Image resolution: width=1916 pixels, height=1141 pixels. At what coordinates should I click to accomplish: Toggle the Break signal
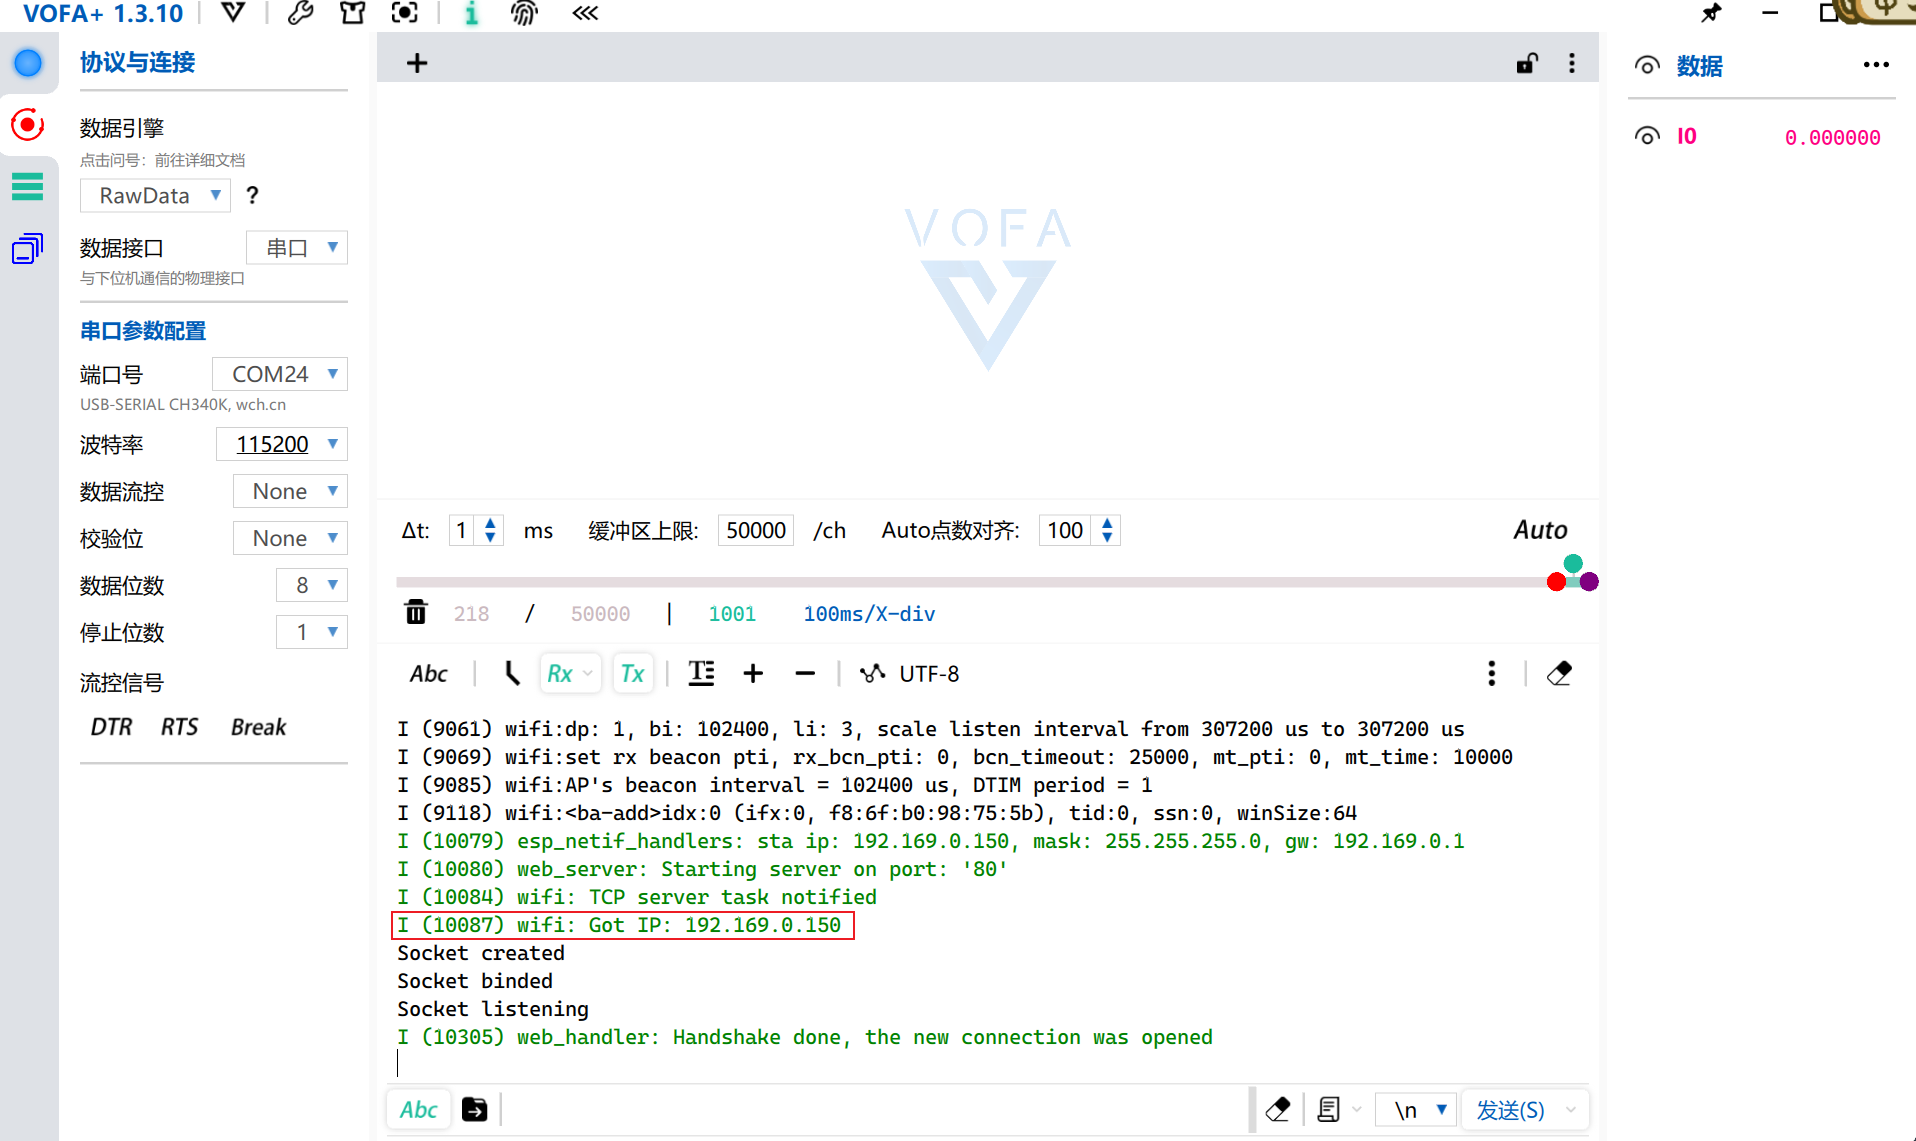(x=258, y=727)
